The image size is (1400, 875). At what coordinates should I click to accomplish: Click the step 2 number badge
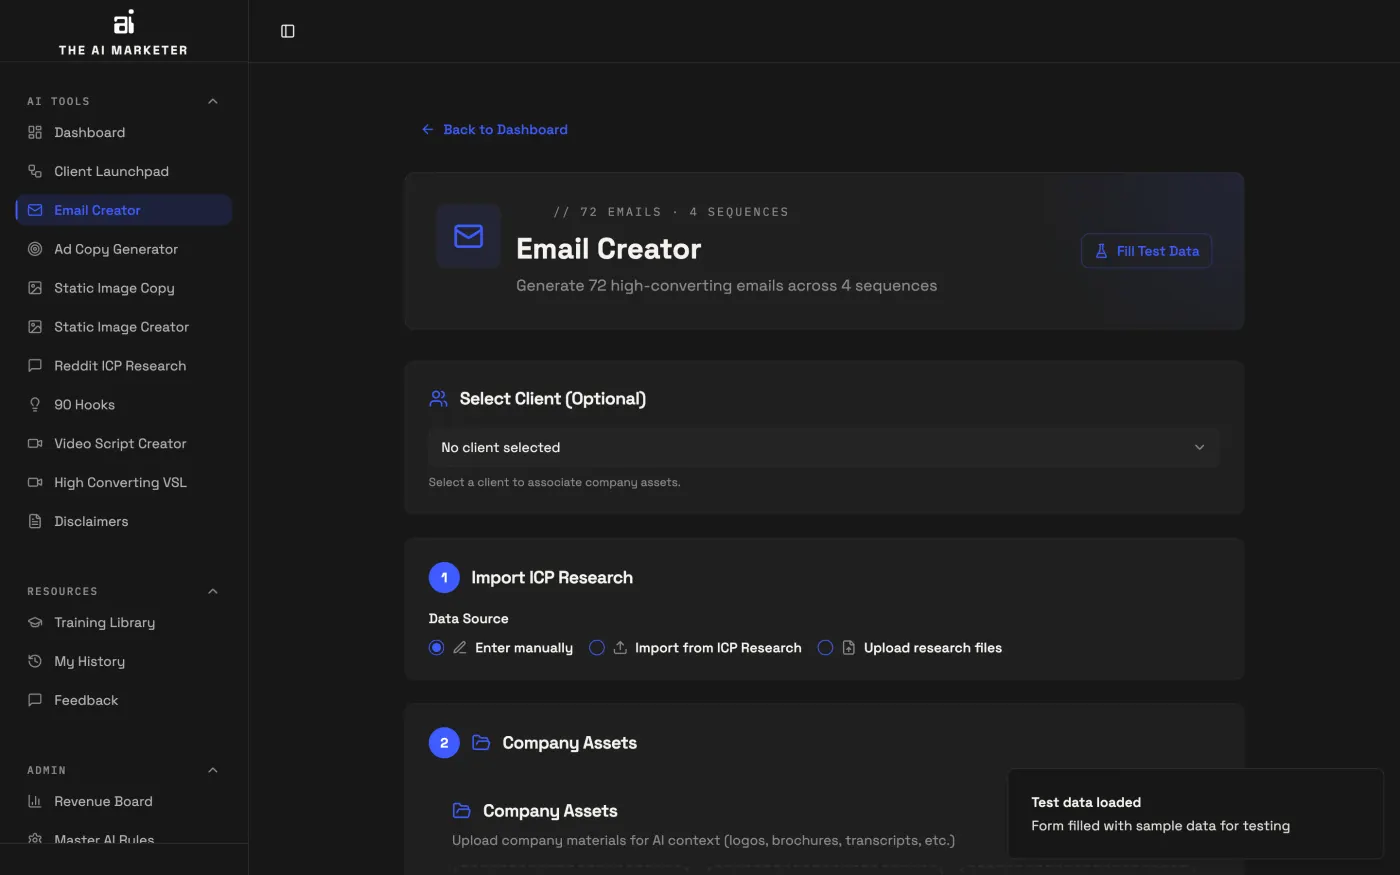click(444, 743)
